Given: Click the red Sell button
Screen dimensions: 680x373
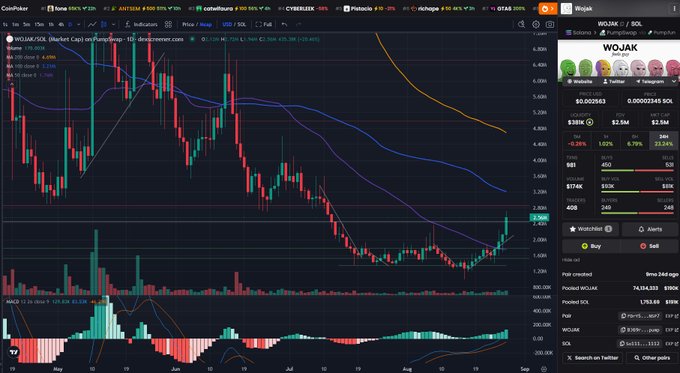Looking at the screenshot, I should 649,246.
